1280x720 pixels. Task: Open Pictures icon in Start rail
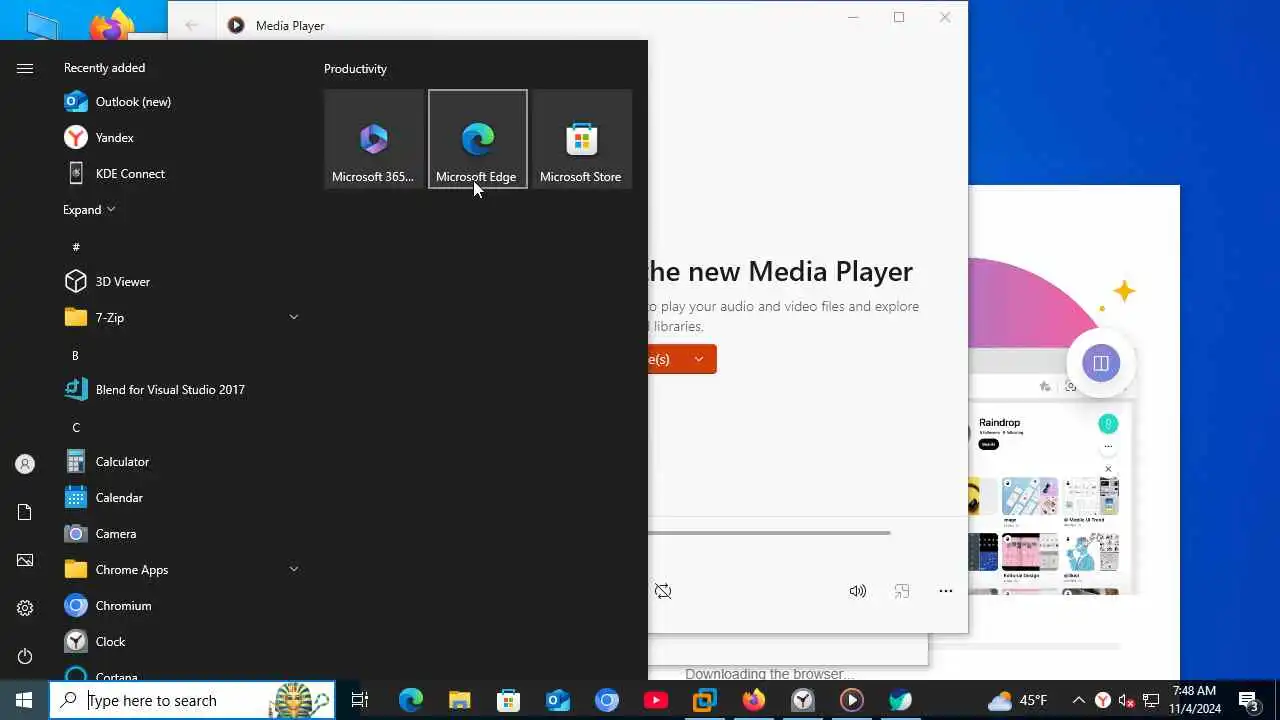(x=25, y=560)
